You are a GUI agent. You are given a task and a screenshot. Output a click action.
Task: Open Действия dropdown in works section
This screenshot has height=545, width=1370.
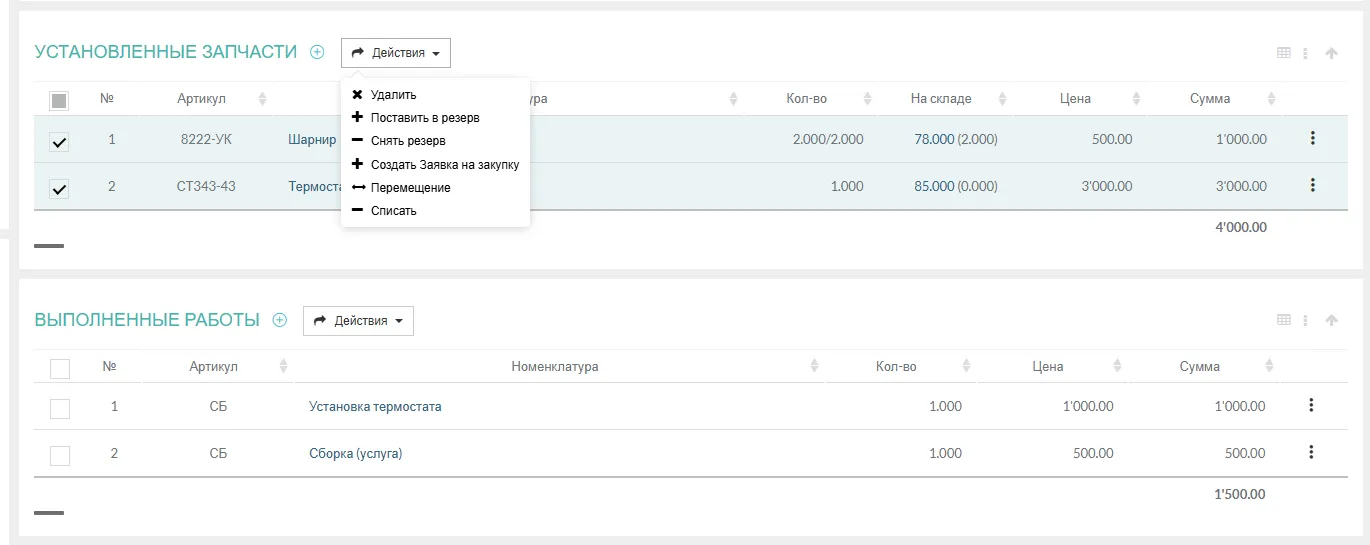point(358,321)
